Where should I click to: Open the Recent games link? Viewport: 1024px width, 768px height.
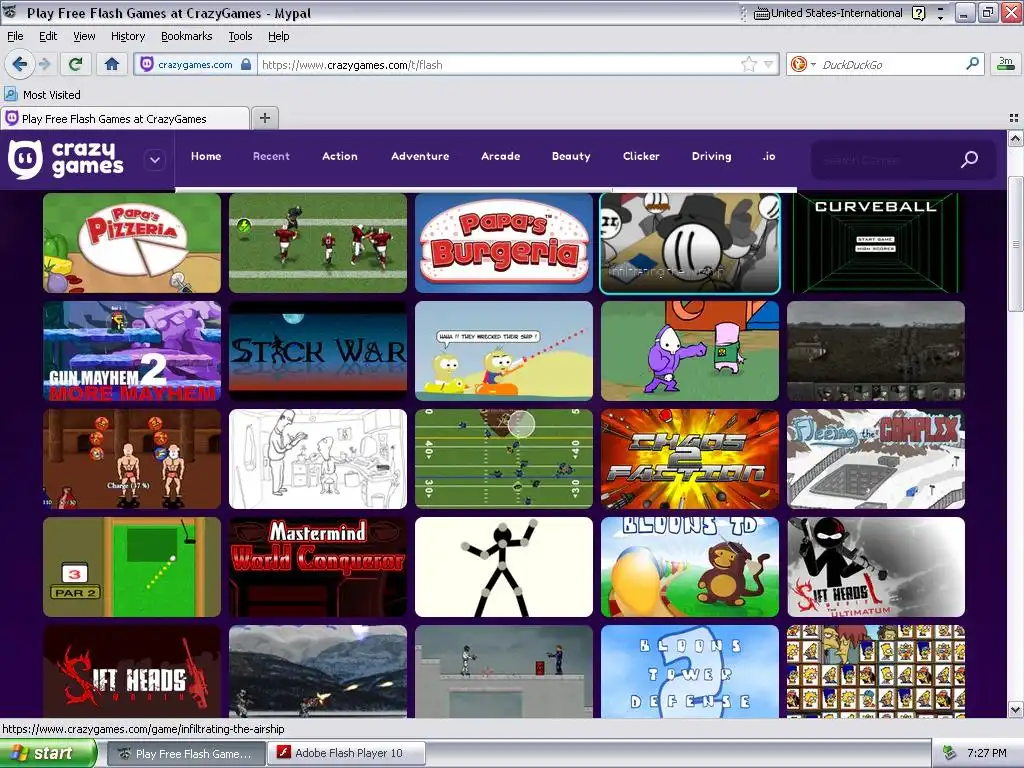271,156
